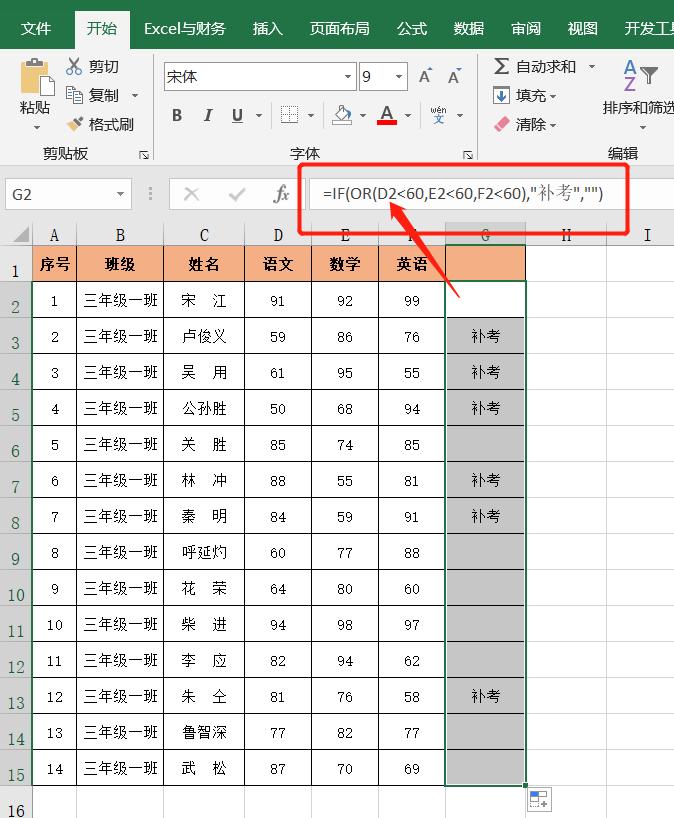Screen dimensions: 674x818
Task: Switch to the 页面布局 tab
Action: [339, 28]
